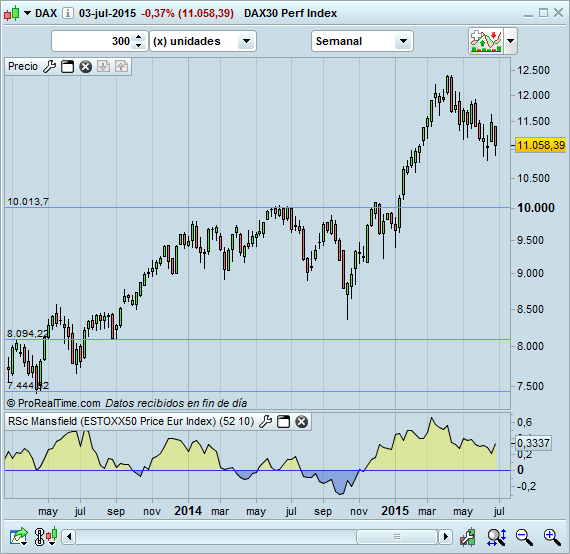Close the Precio panel with X icon
570x554 pixels.
point(85,67)
